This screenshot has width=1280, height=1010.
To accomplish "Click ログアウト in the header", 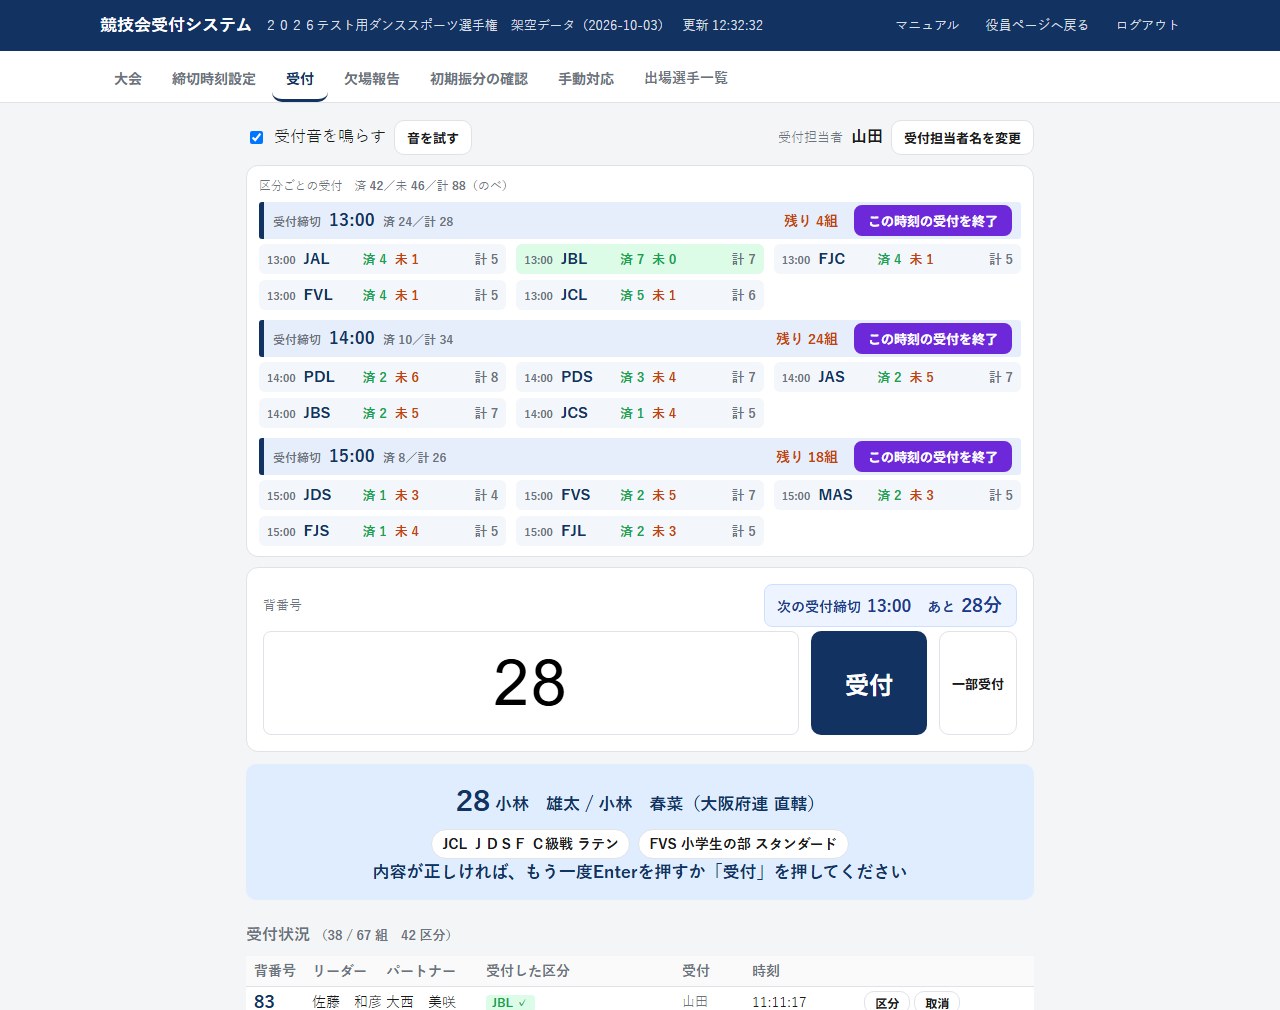I will pos(1147,25).
